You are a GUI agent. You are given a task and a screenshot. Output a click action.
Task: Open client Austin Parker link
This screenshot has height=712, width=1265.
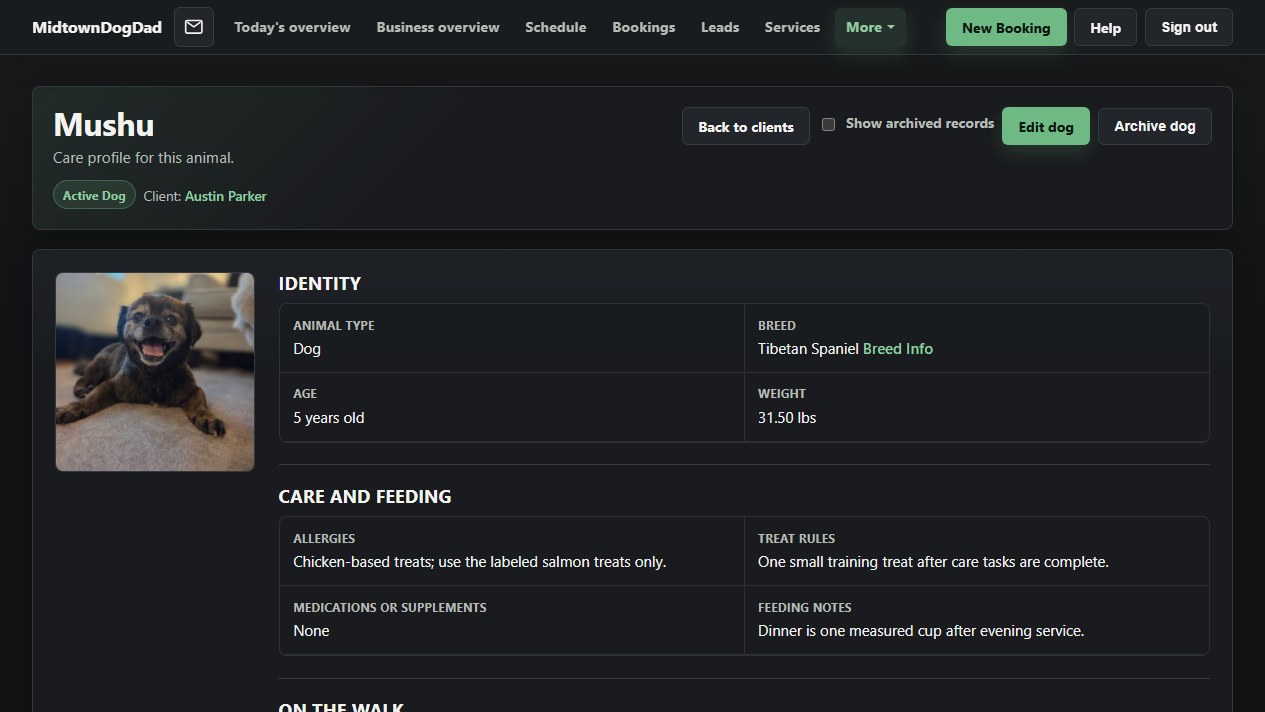(226, 196)
